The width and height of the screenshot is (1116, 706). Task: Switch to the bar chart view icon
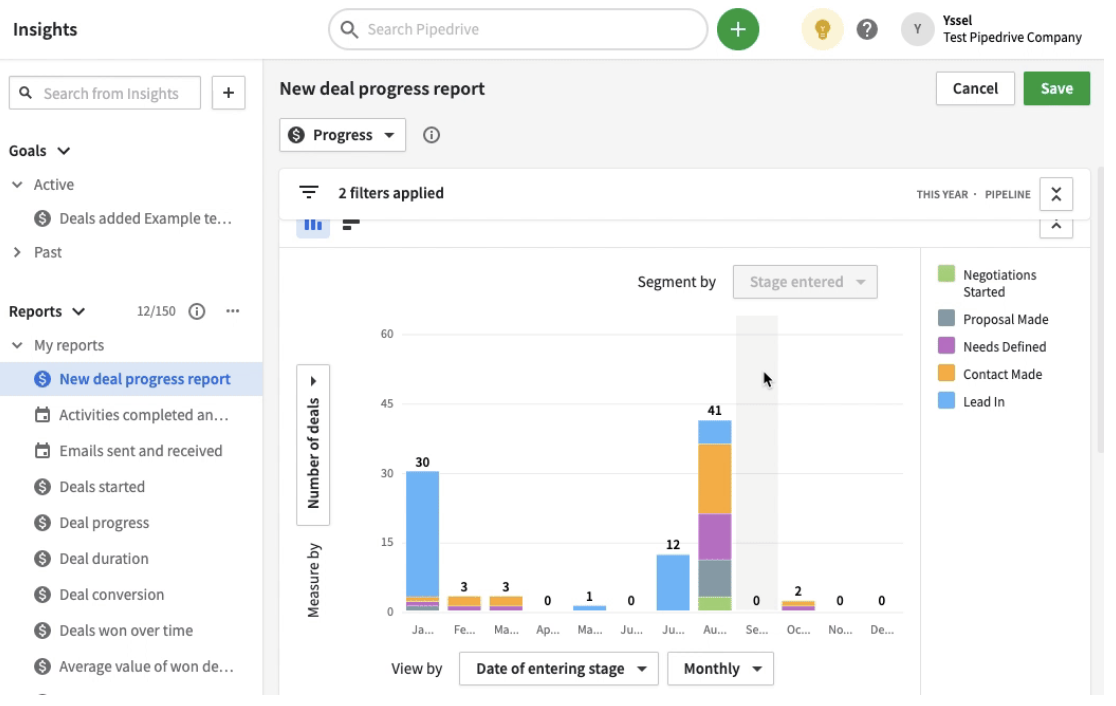pyautogui.click(x=349, y=224)
